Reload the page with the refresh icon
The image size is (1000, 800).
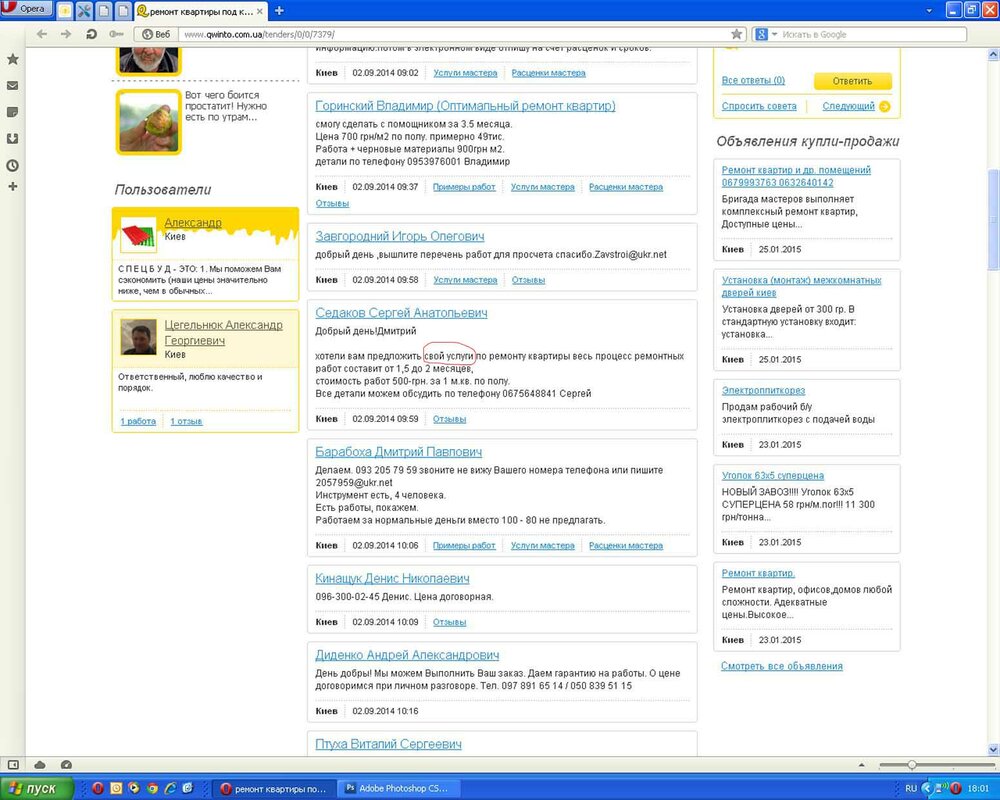(x=91, y=33)
